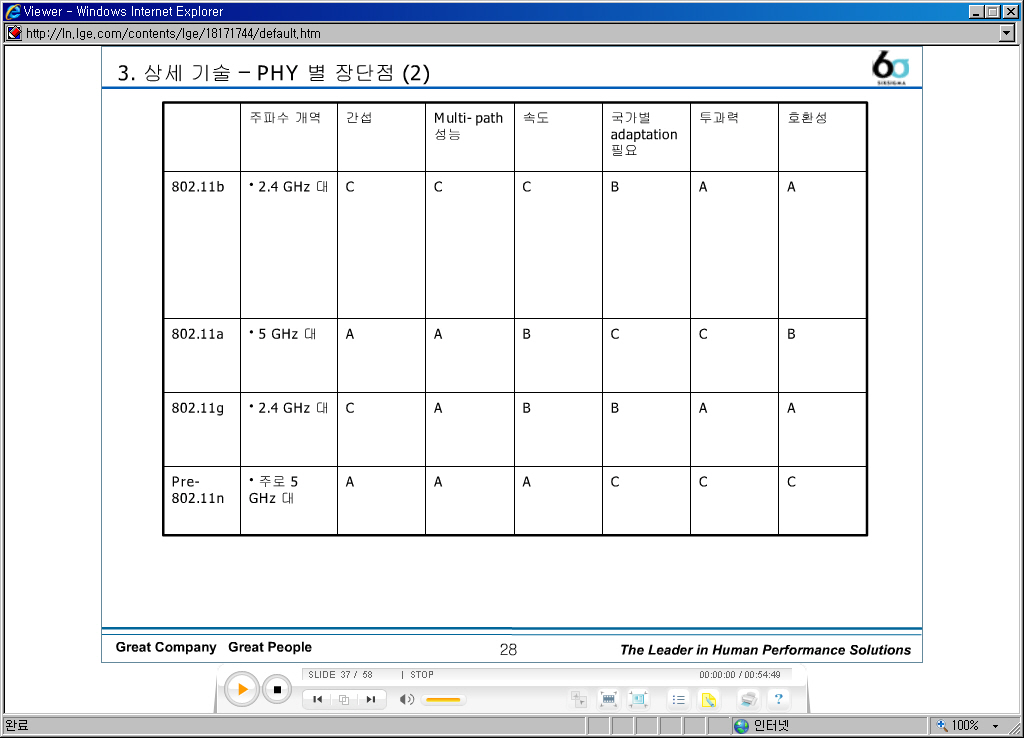This screenshot has width=1024, height=738.
Task: Click the grayed-out layout swap icon
Action: 578,700
